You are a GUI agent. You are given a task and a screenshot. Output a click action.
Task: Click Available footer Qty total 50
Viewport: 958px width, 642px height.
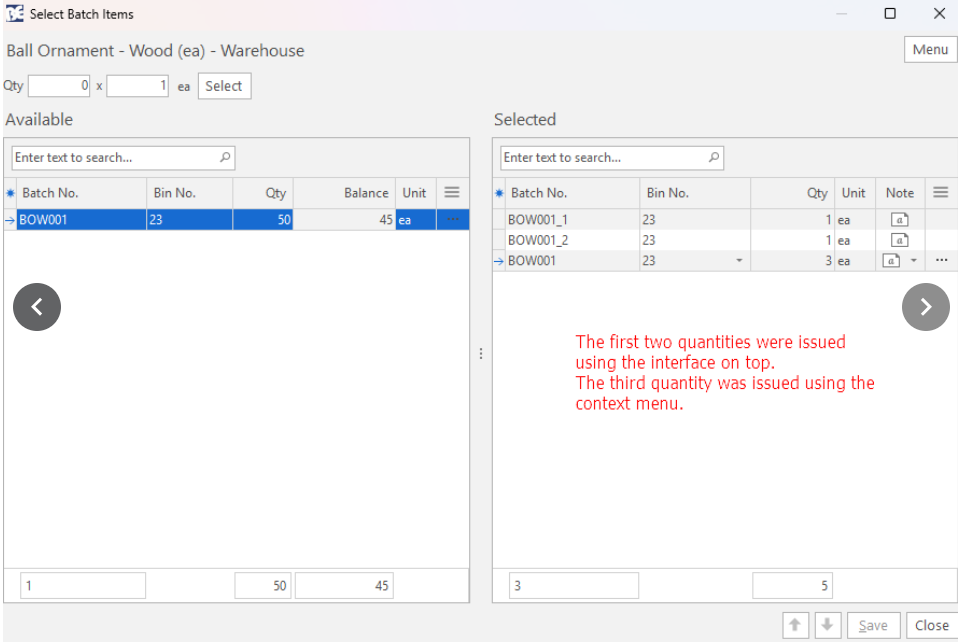pos(263,586)
